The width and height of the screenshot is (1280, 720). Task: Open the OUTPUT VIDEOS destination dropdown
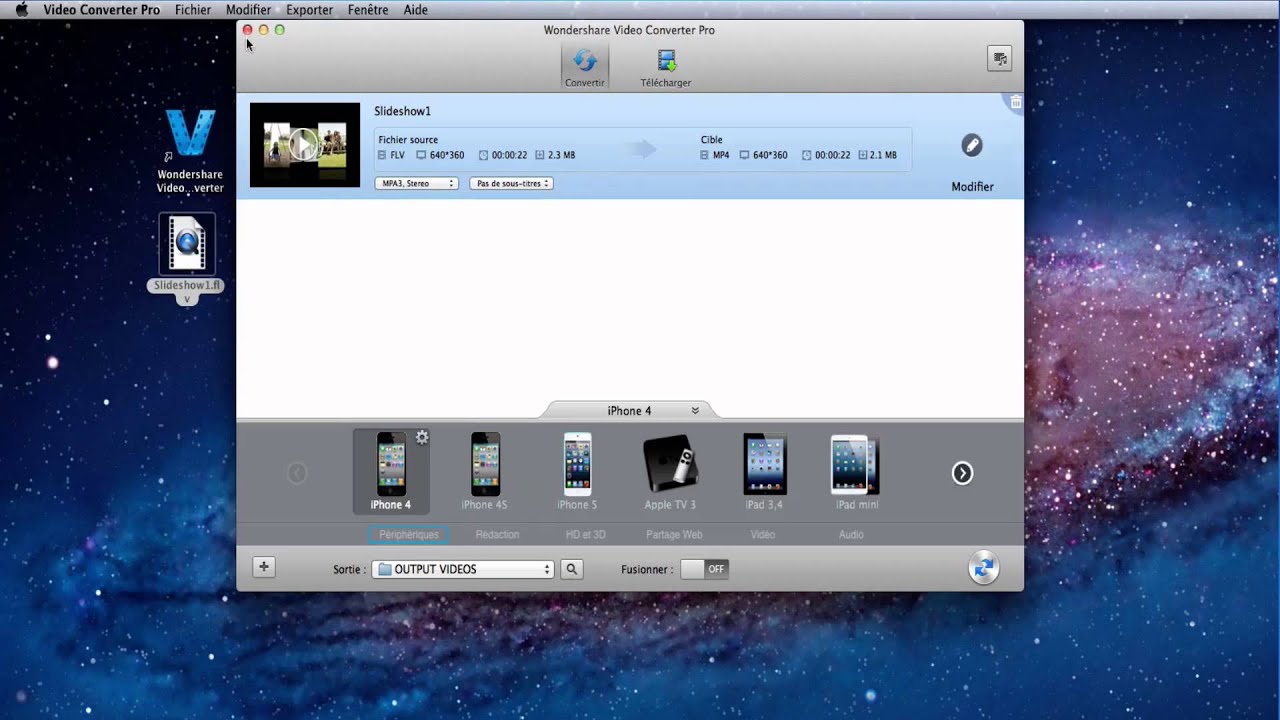463,569
